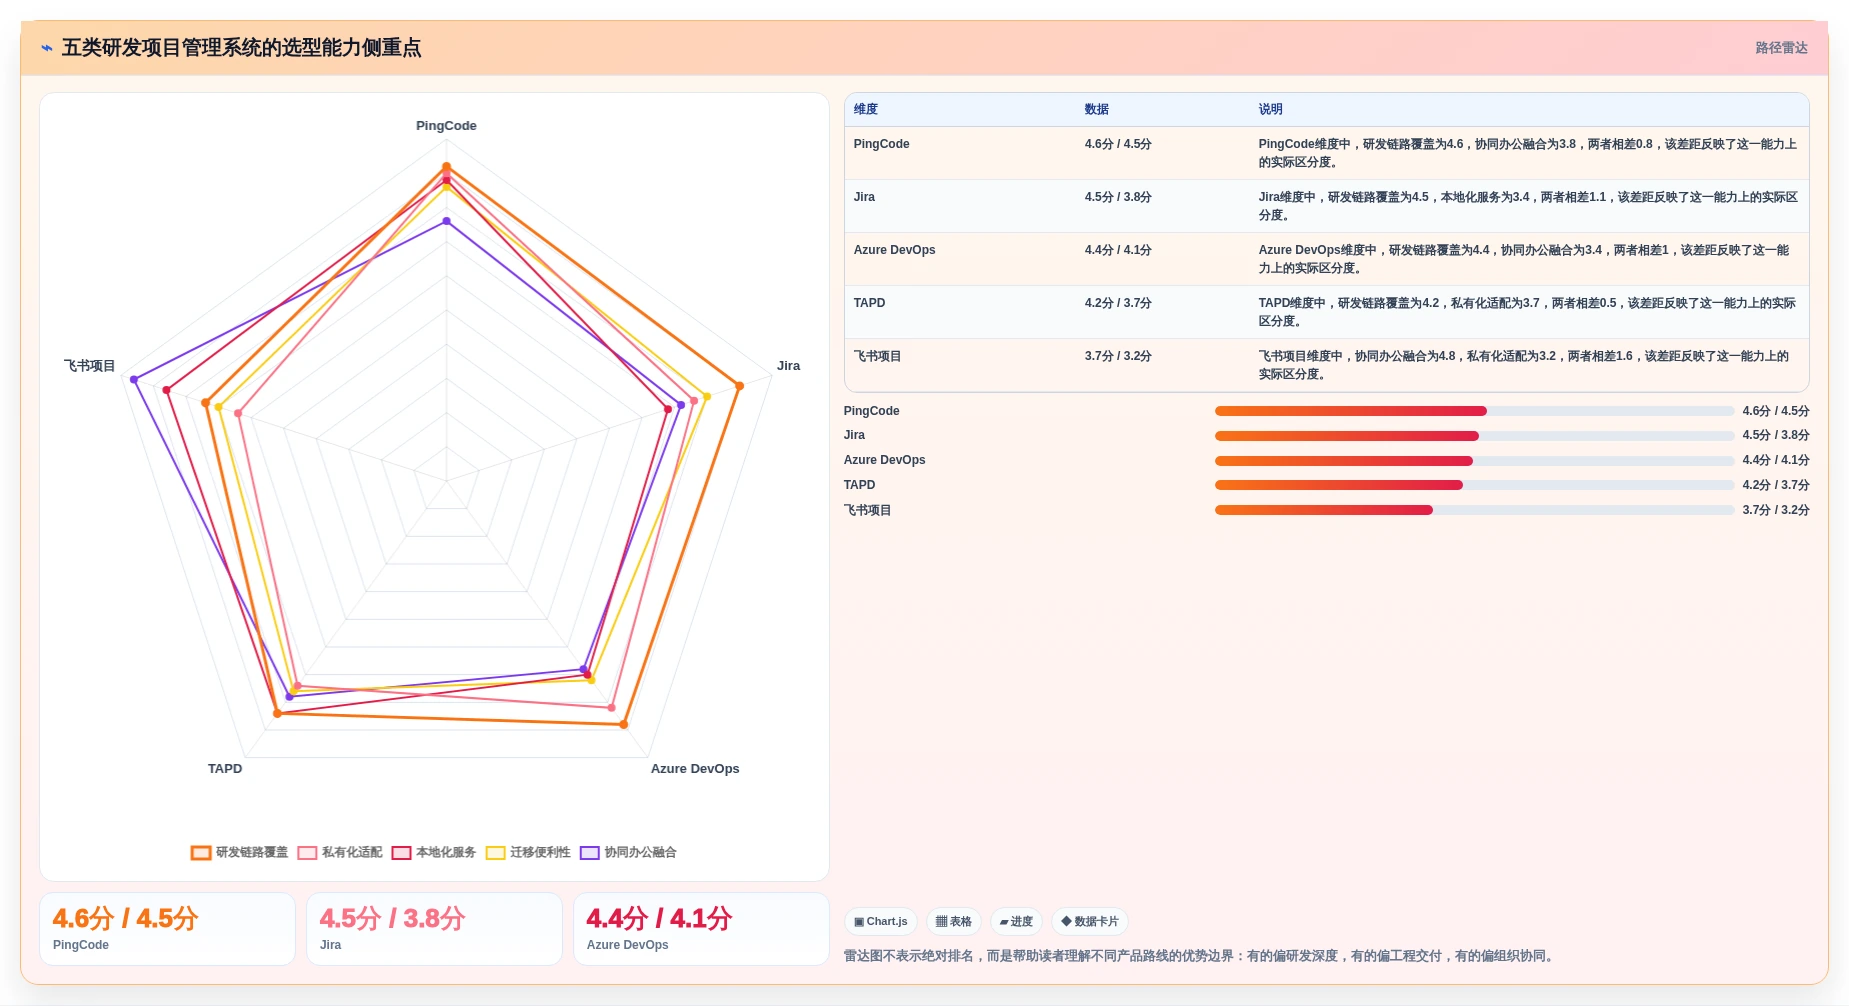Viewport: 1849px width, 1006px height.
Task: Click the Chart.js tag chip
Action: tap(880, 922)
